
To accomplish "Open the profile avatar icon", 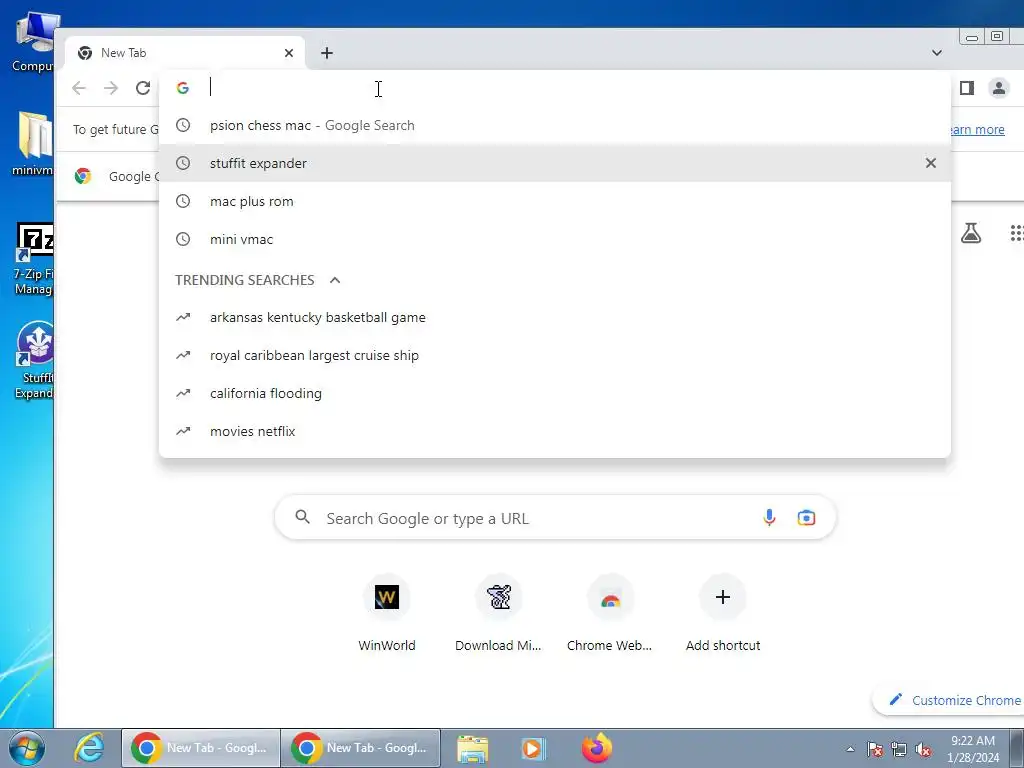I will coord(999,88).
